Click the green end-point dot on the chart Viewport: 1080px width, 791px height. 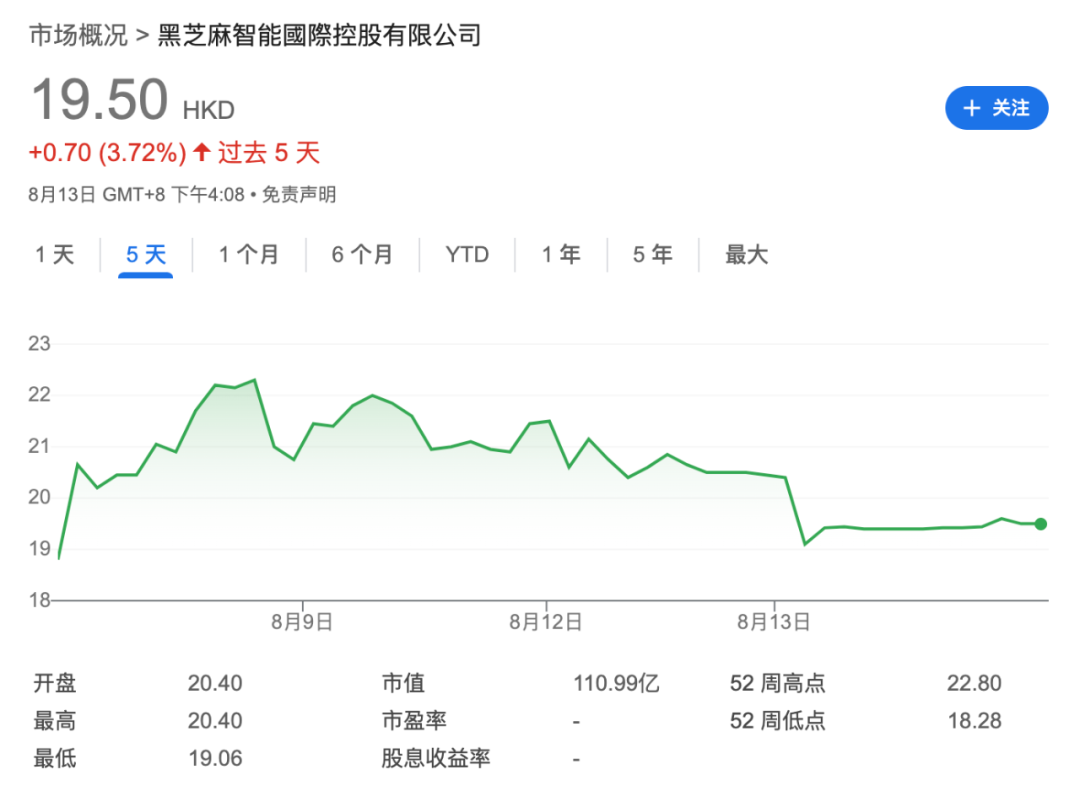pos(1041,524)
